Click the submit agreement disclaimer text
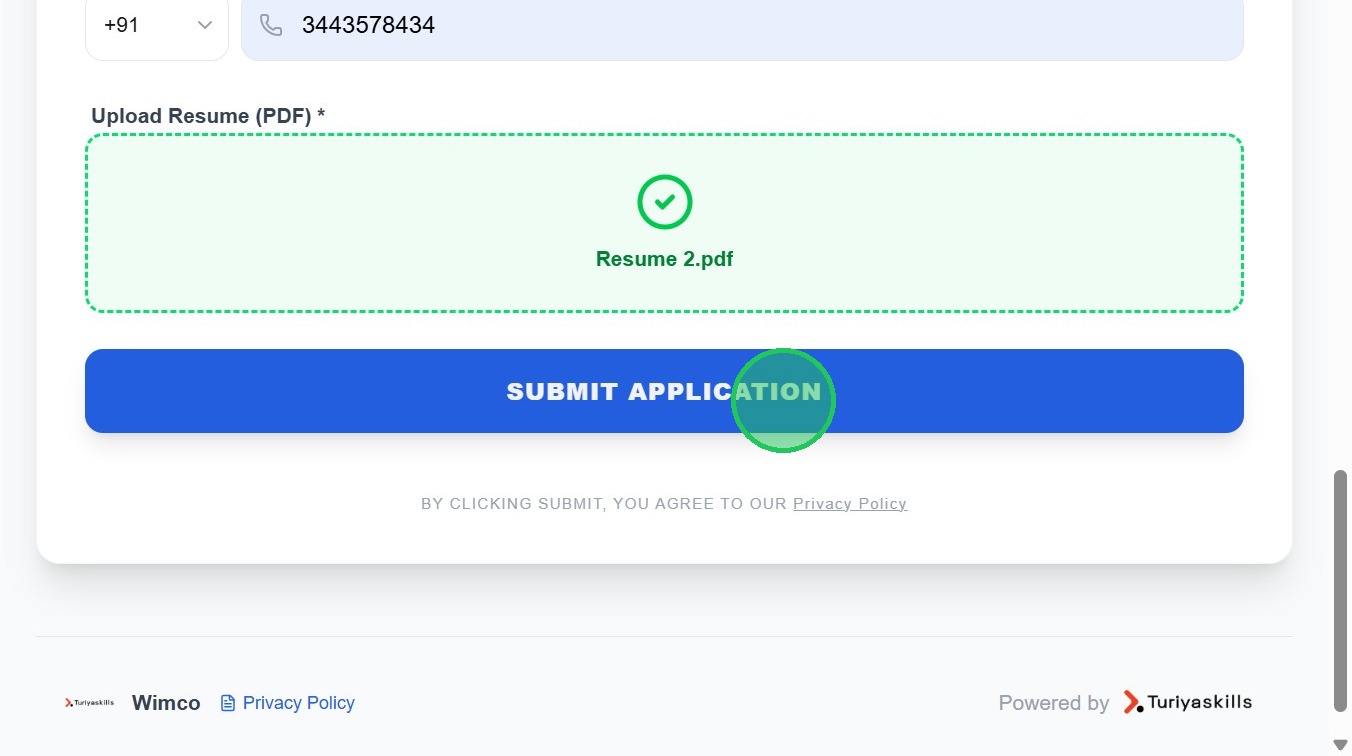The height and width of the screenshot is (756, 1352). click(x=603, y=504)
